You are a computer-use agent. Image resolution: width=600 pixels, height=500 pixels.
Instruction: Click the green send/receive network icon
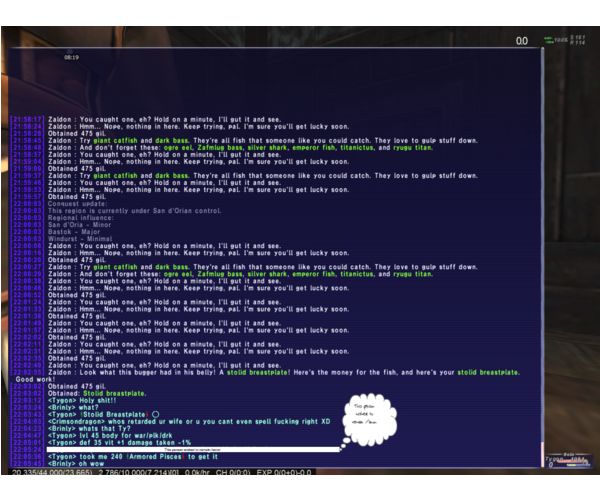click(x=549, y=40)
